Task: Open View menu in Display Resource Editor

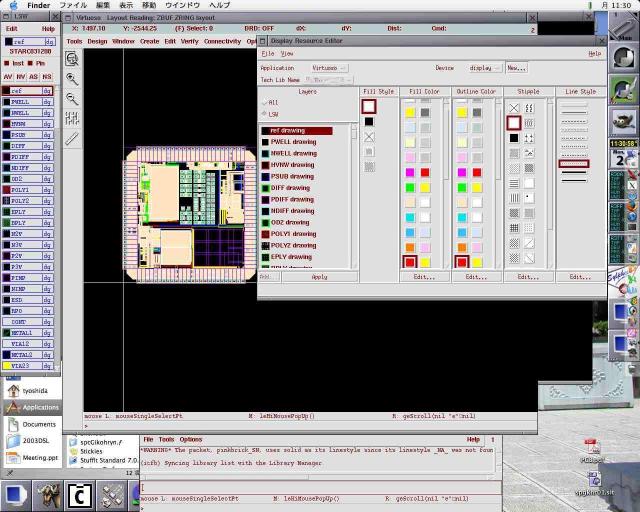Action: click(x=287, y=53)
